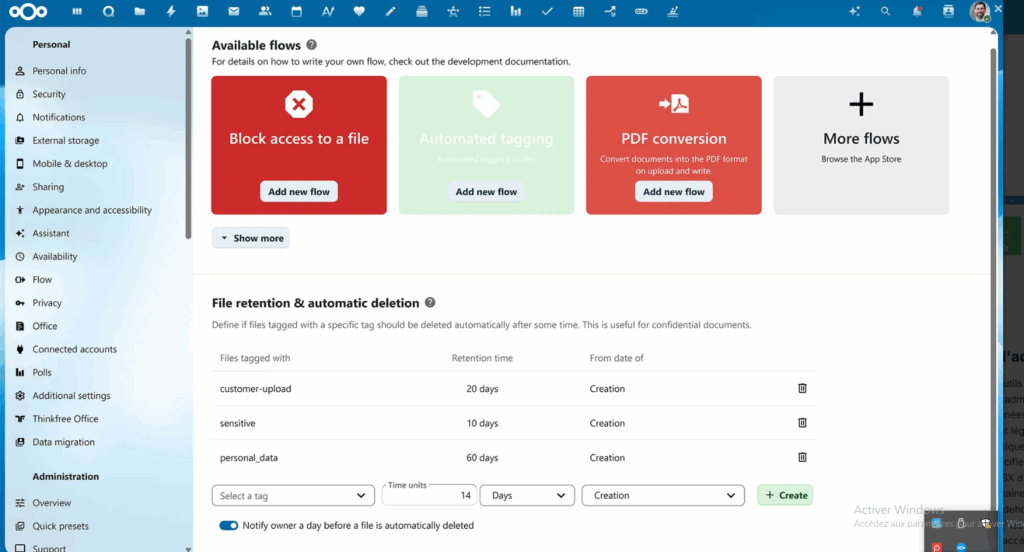Delete the customer-upload retention rule

(802, 388)
